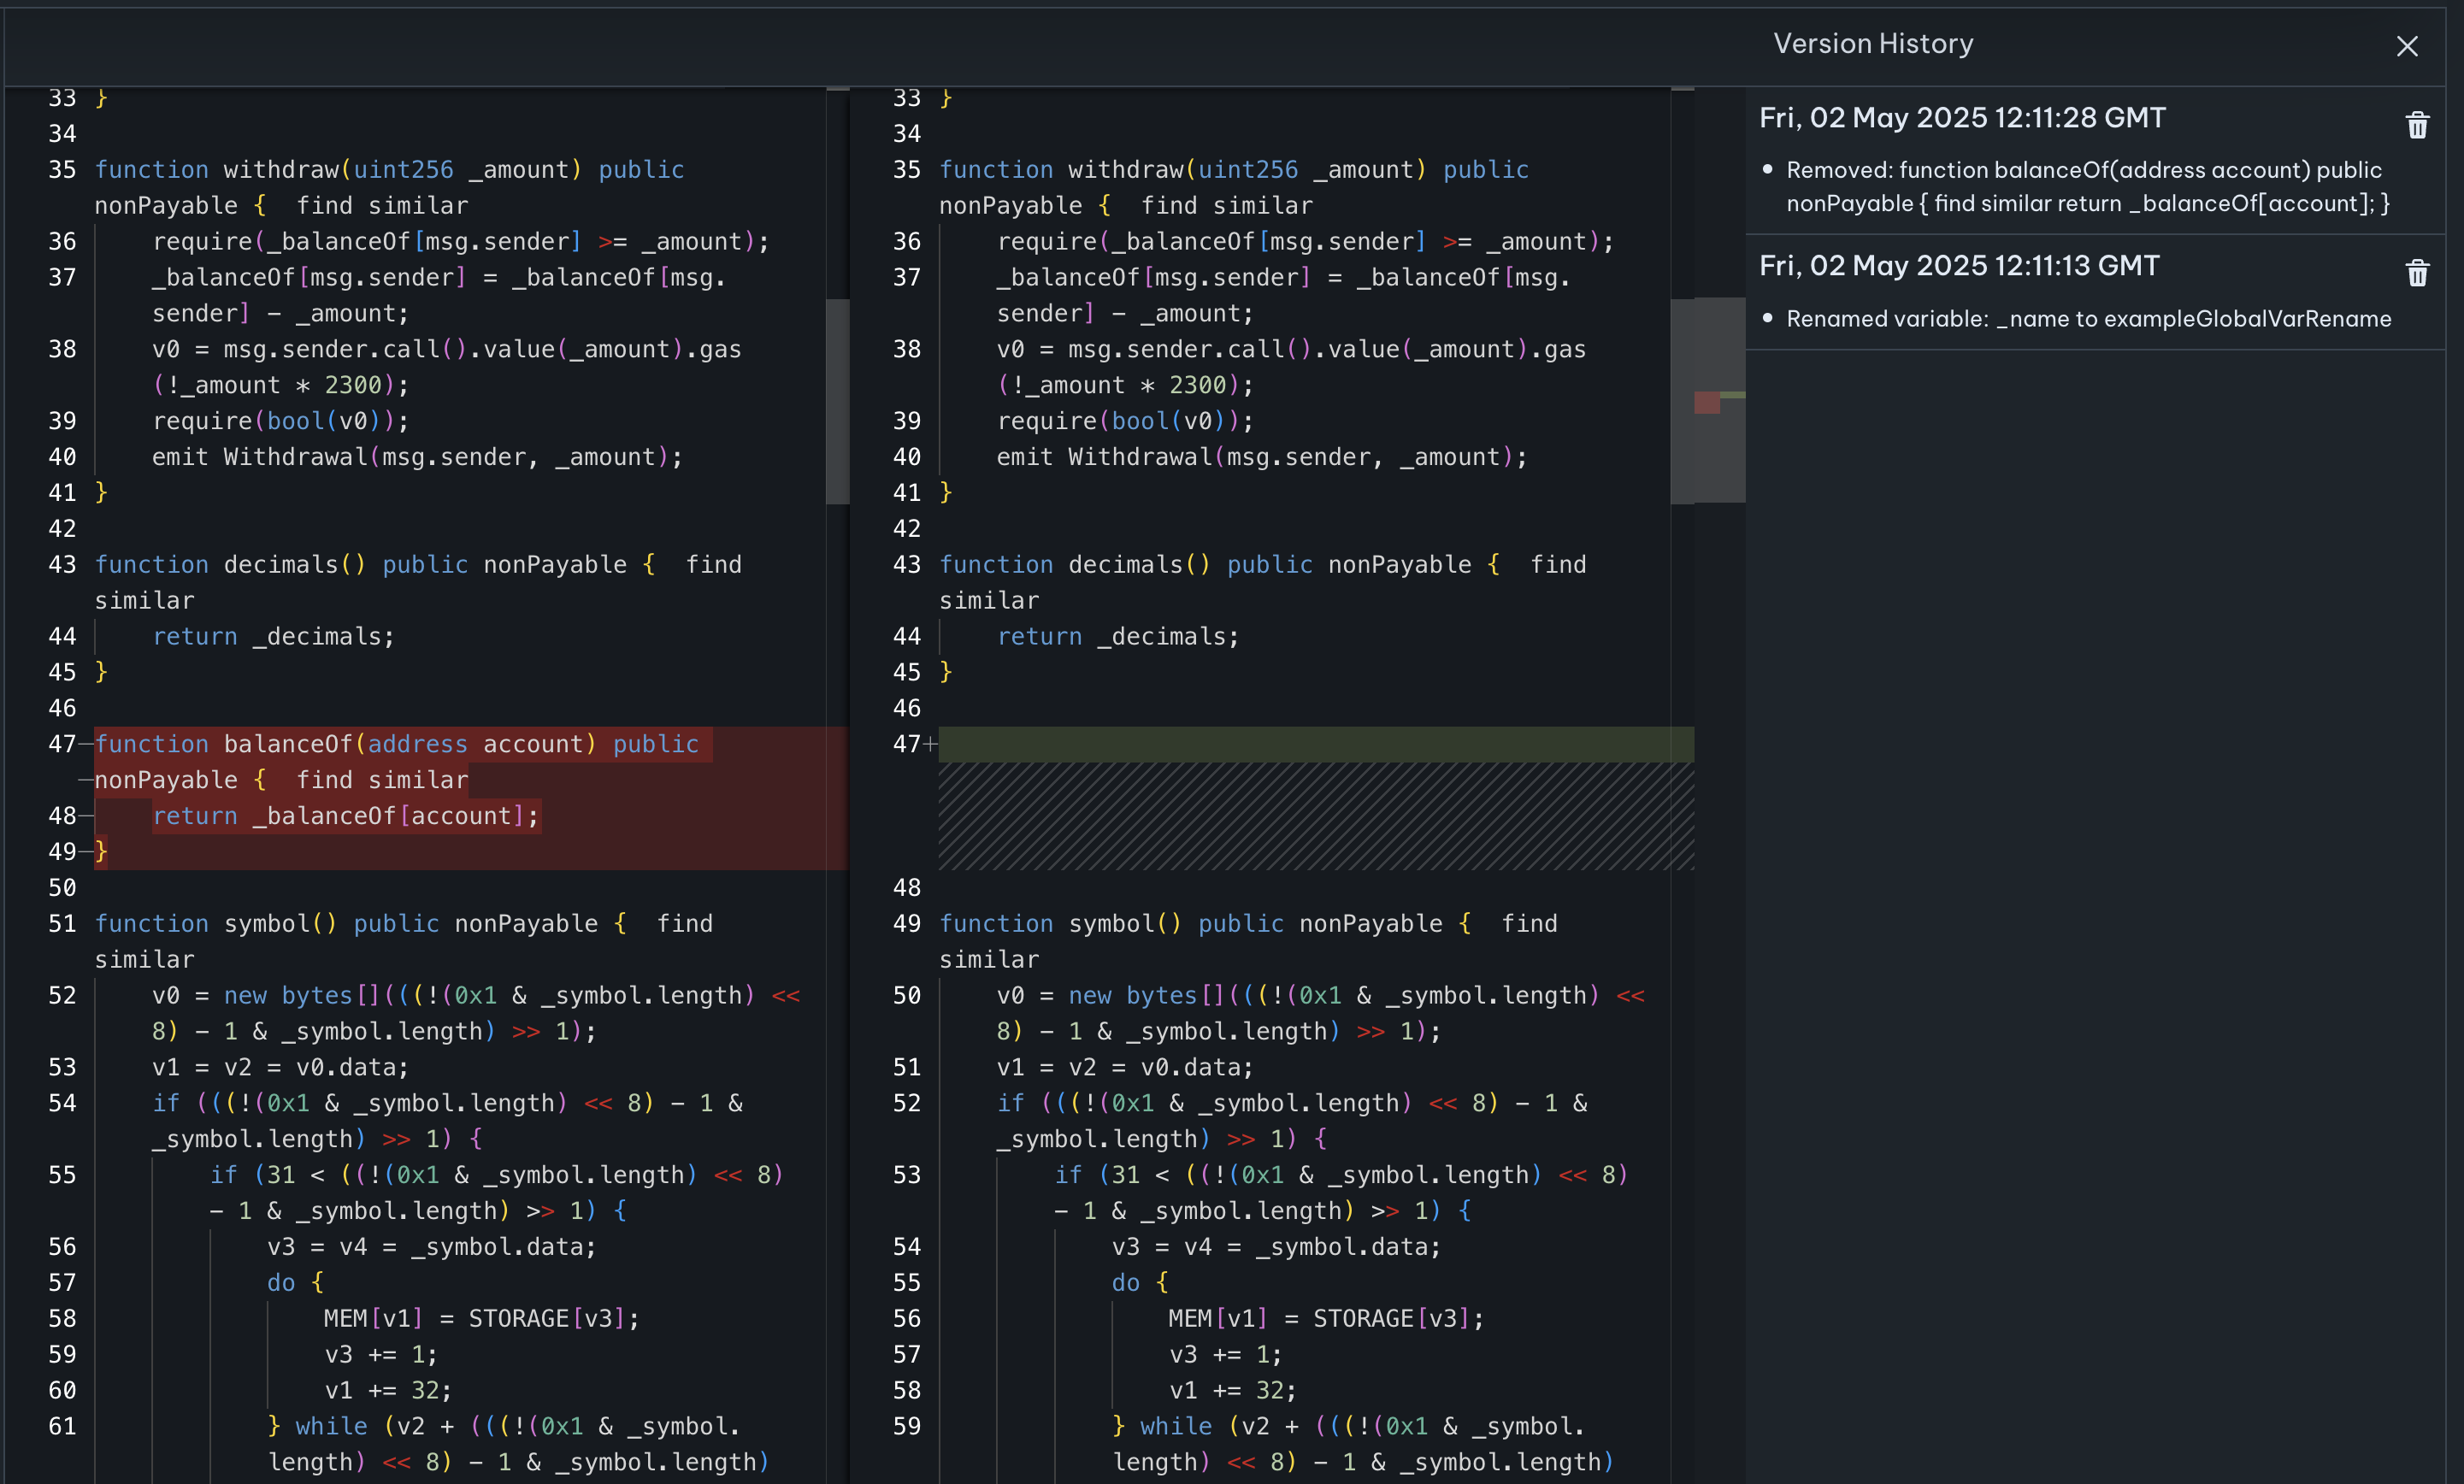Click the plus diff marker at line 47

pyautogui.click(x=931, y=744)
